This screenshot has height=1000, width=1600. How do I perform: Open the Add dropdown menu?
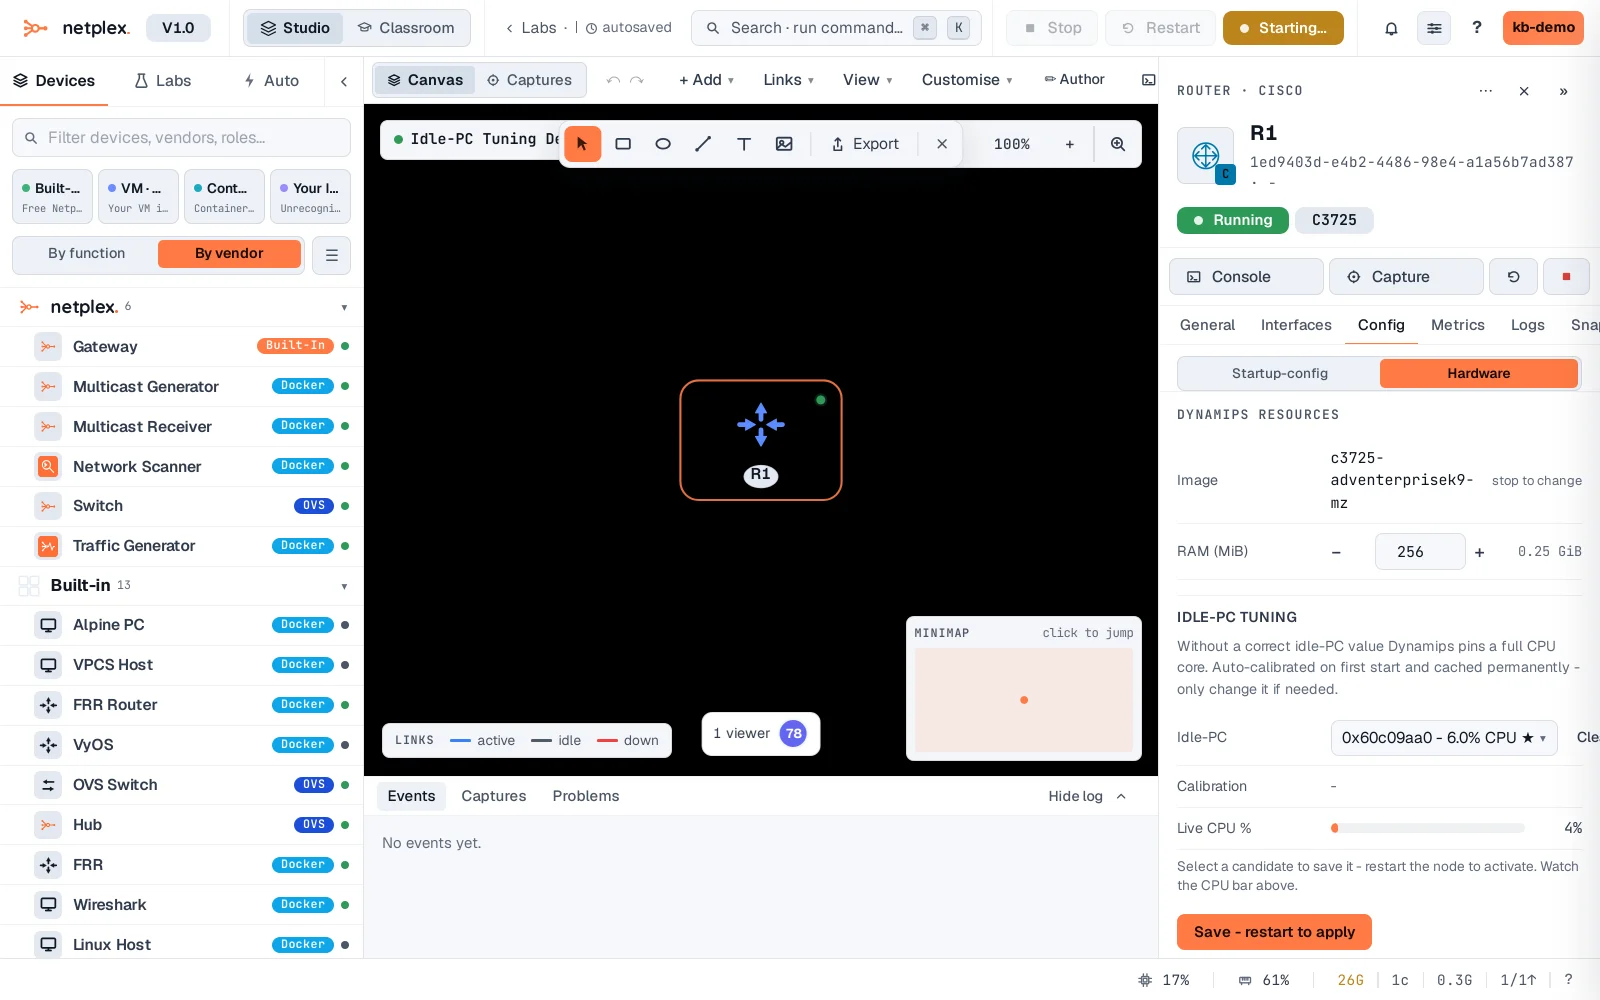[x=706, y=80]
